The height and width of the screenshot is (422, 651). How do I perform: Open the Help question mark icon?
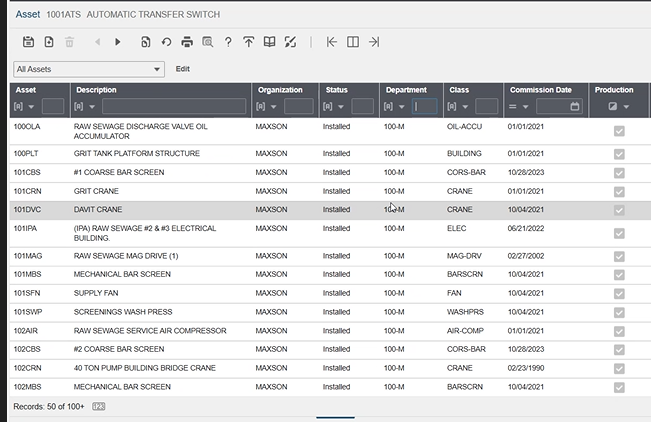point(228,42)
